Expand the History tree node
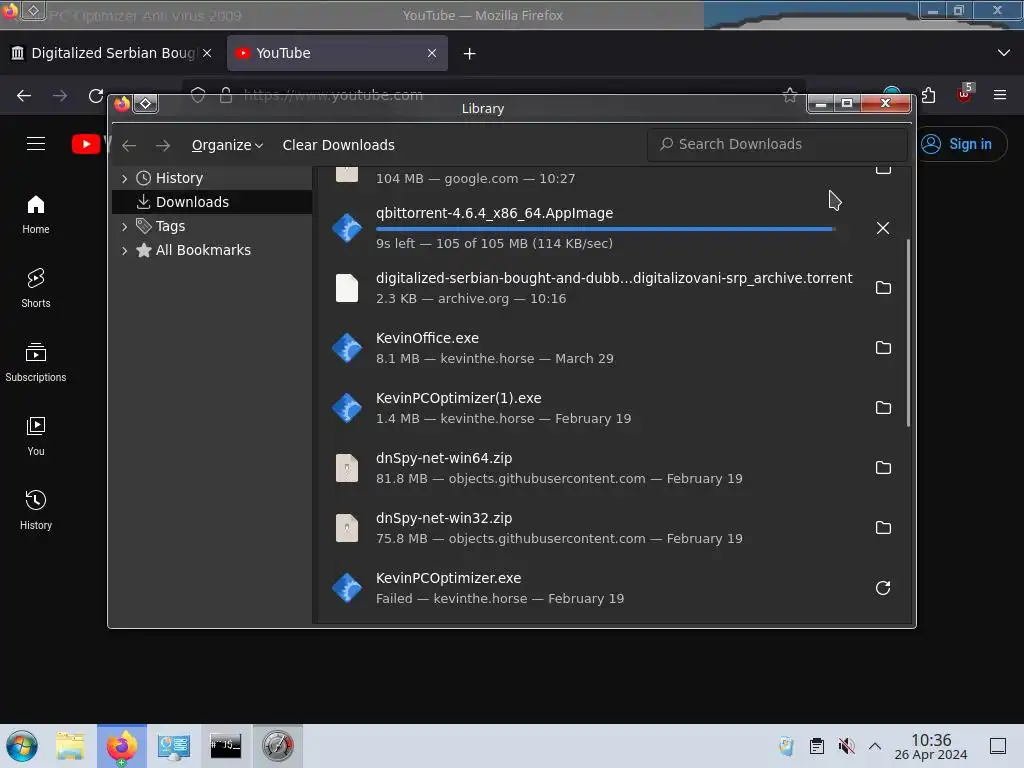This screenshot has height=768, width=1024. coord(124,178)
